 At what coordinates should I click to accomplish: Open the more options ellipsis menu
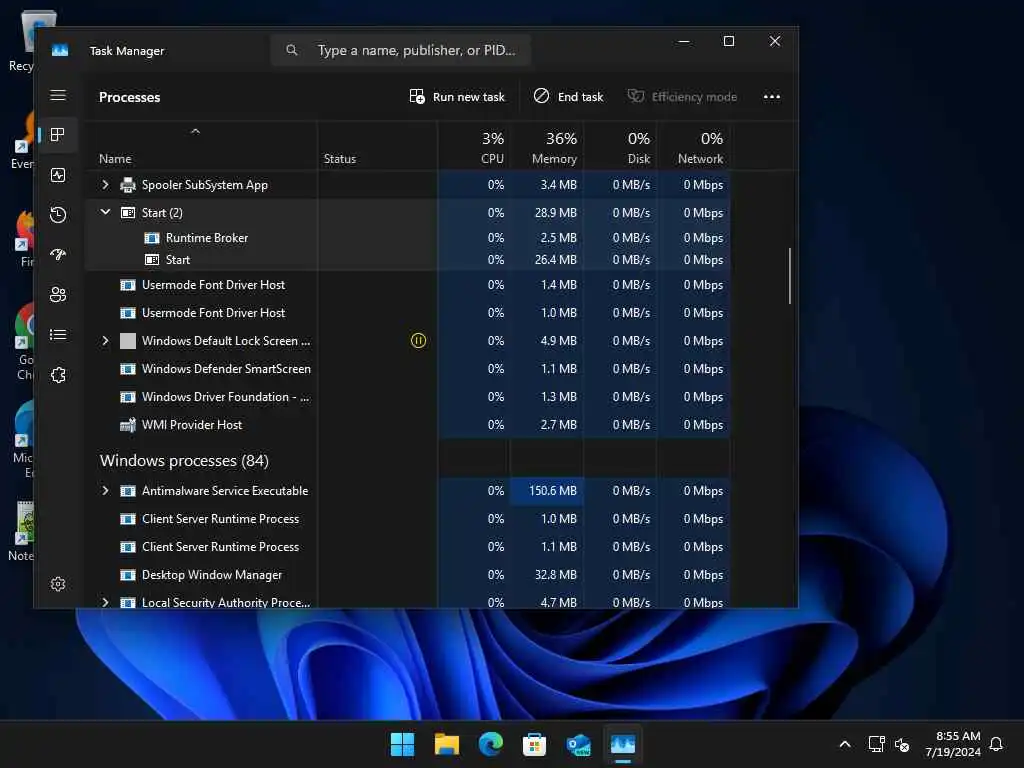click(772, 97)
